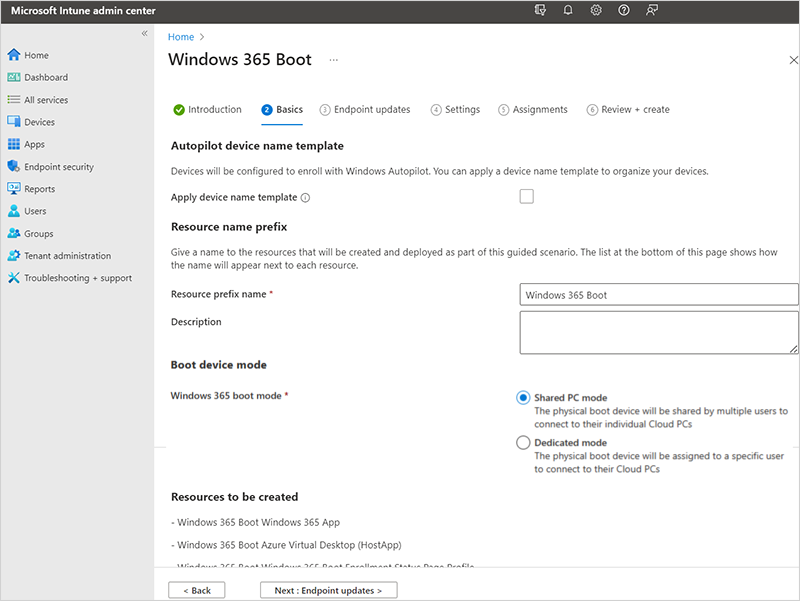Viewport: 800px width, 601px height.
Task: Enable the Apply device name template checkbox
Action: click(527, 196)
